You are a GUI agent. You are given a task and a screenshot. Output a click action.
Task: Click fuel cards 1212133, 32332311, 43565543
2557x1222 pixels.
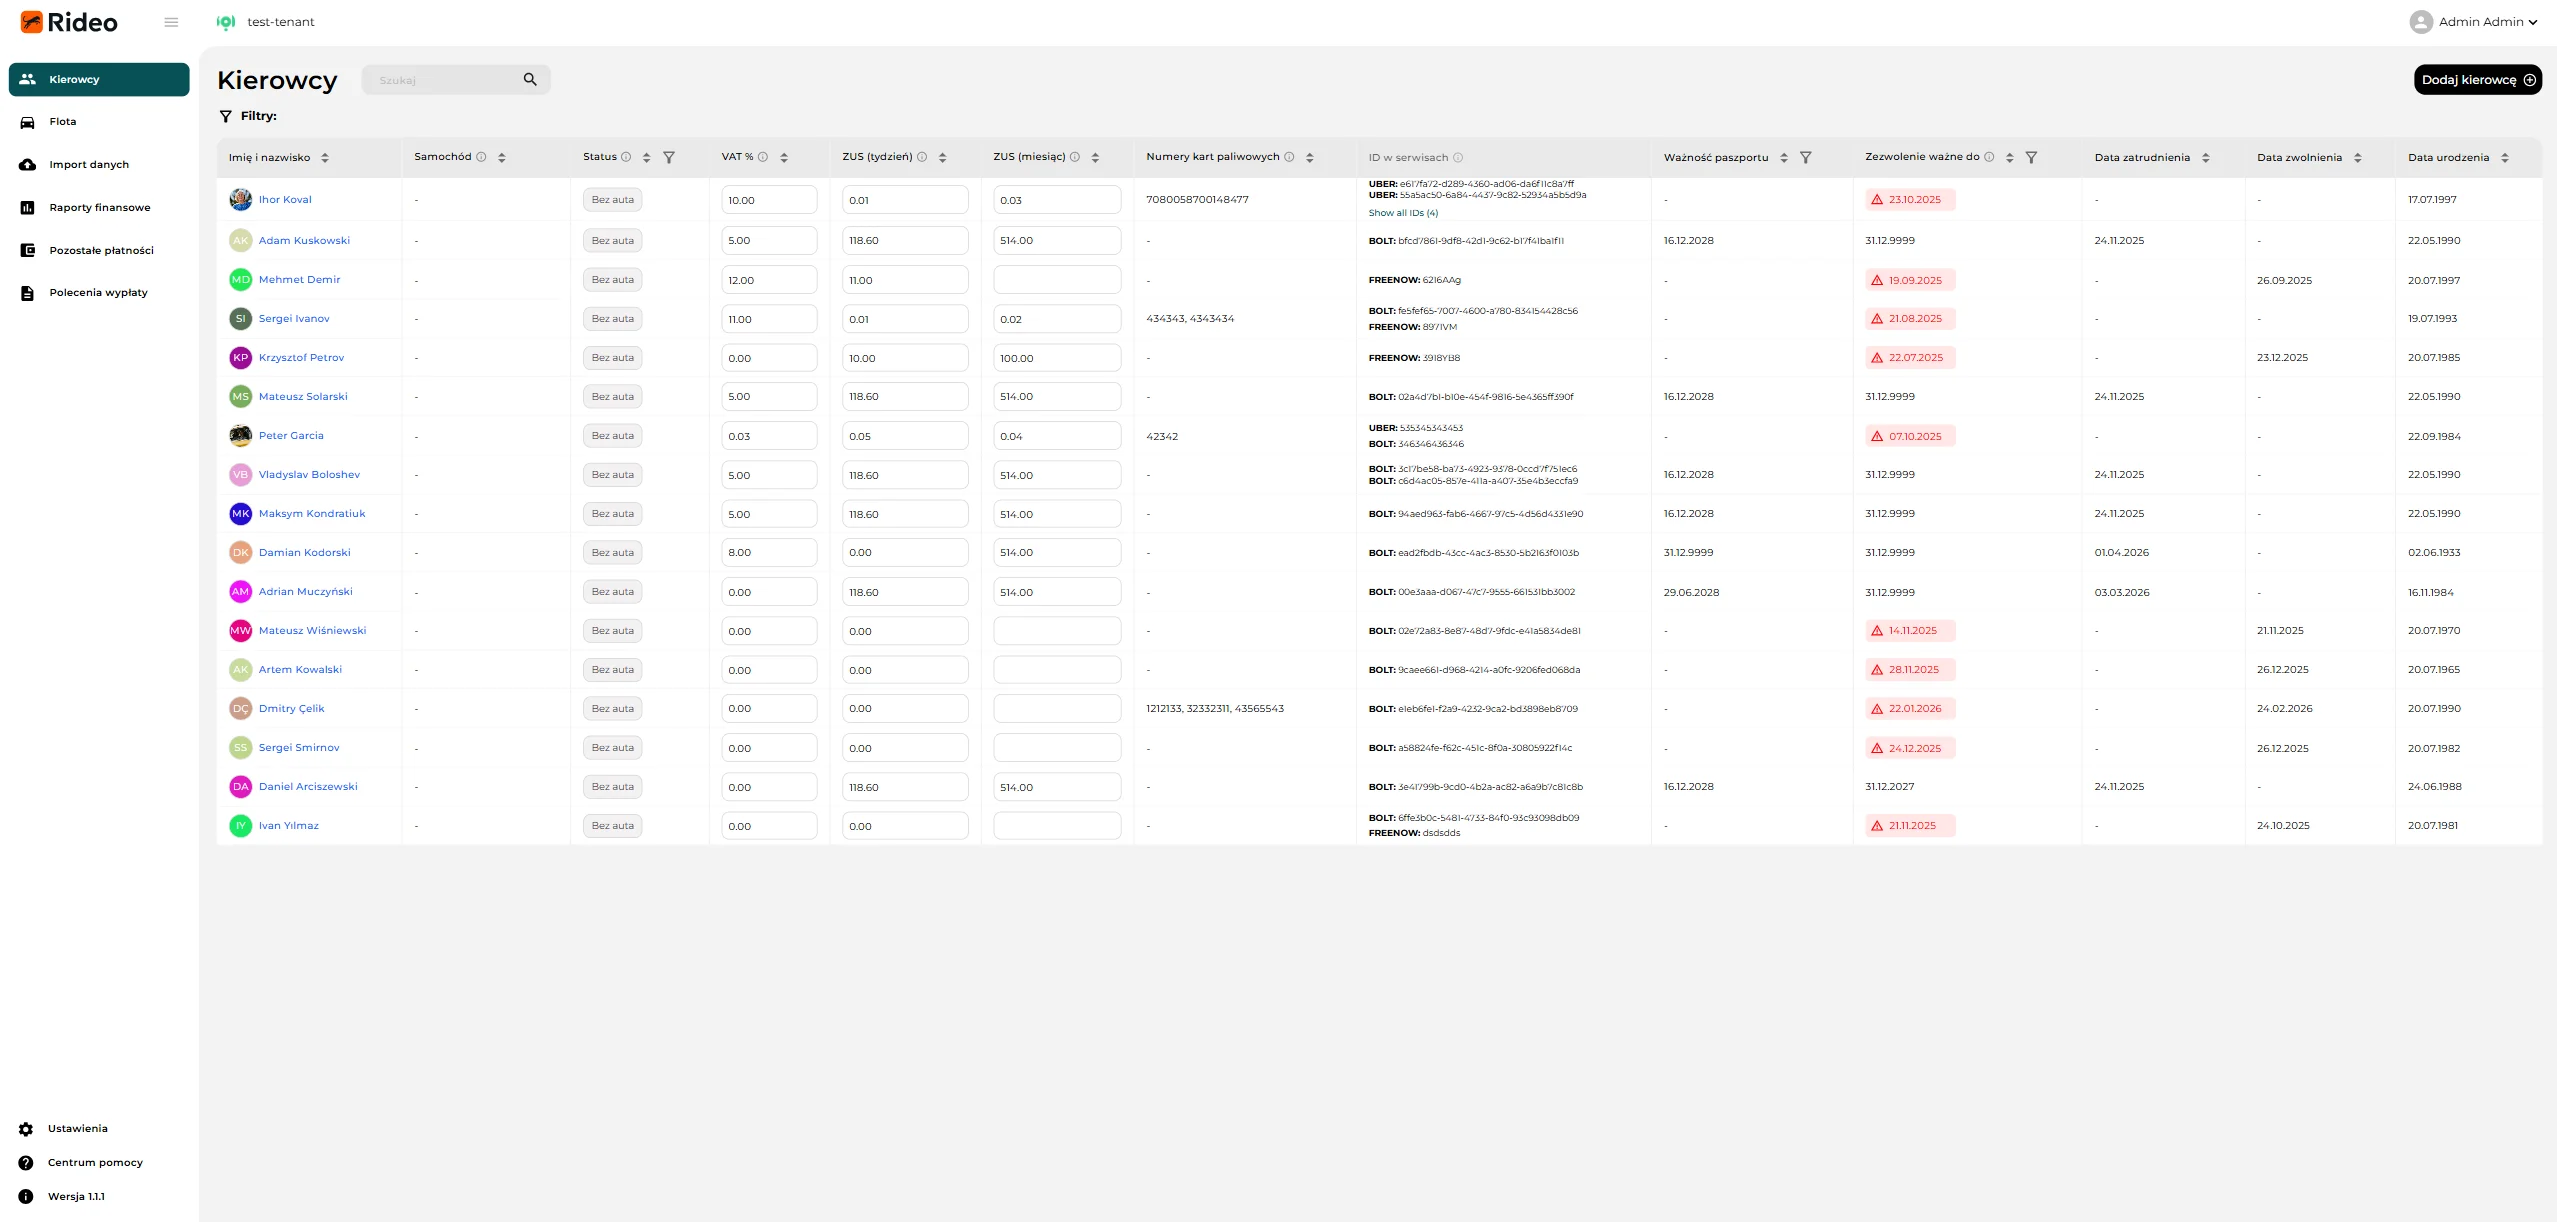(x=1215, y=709)
